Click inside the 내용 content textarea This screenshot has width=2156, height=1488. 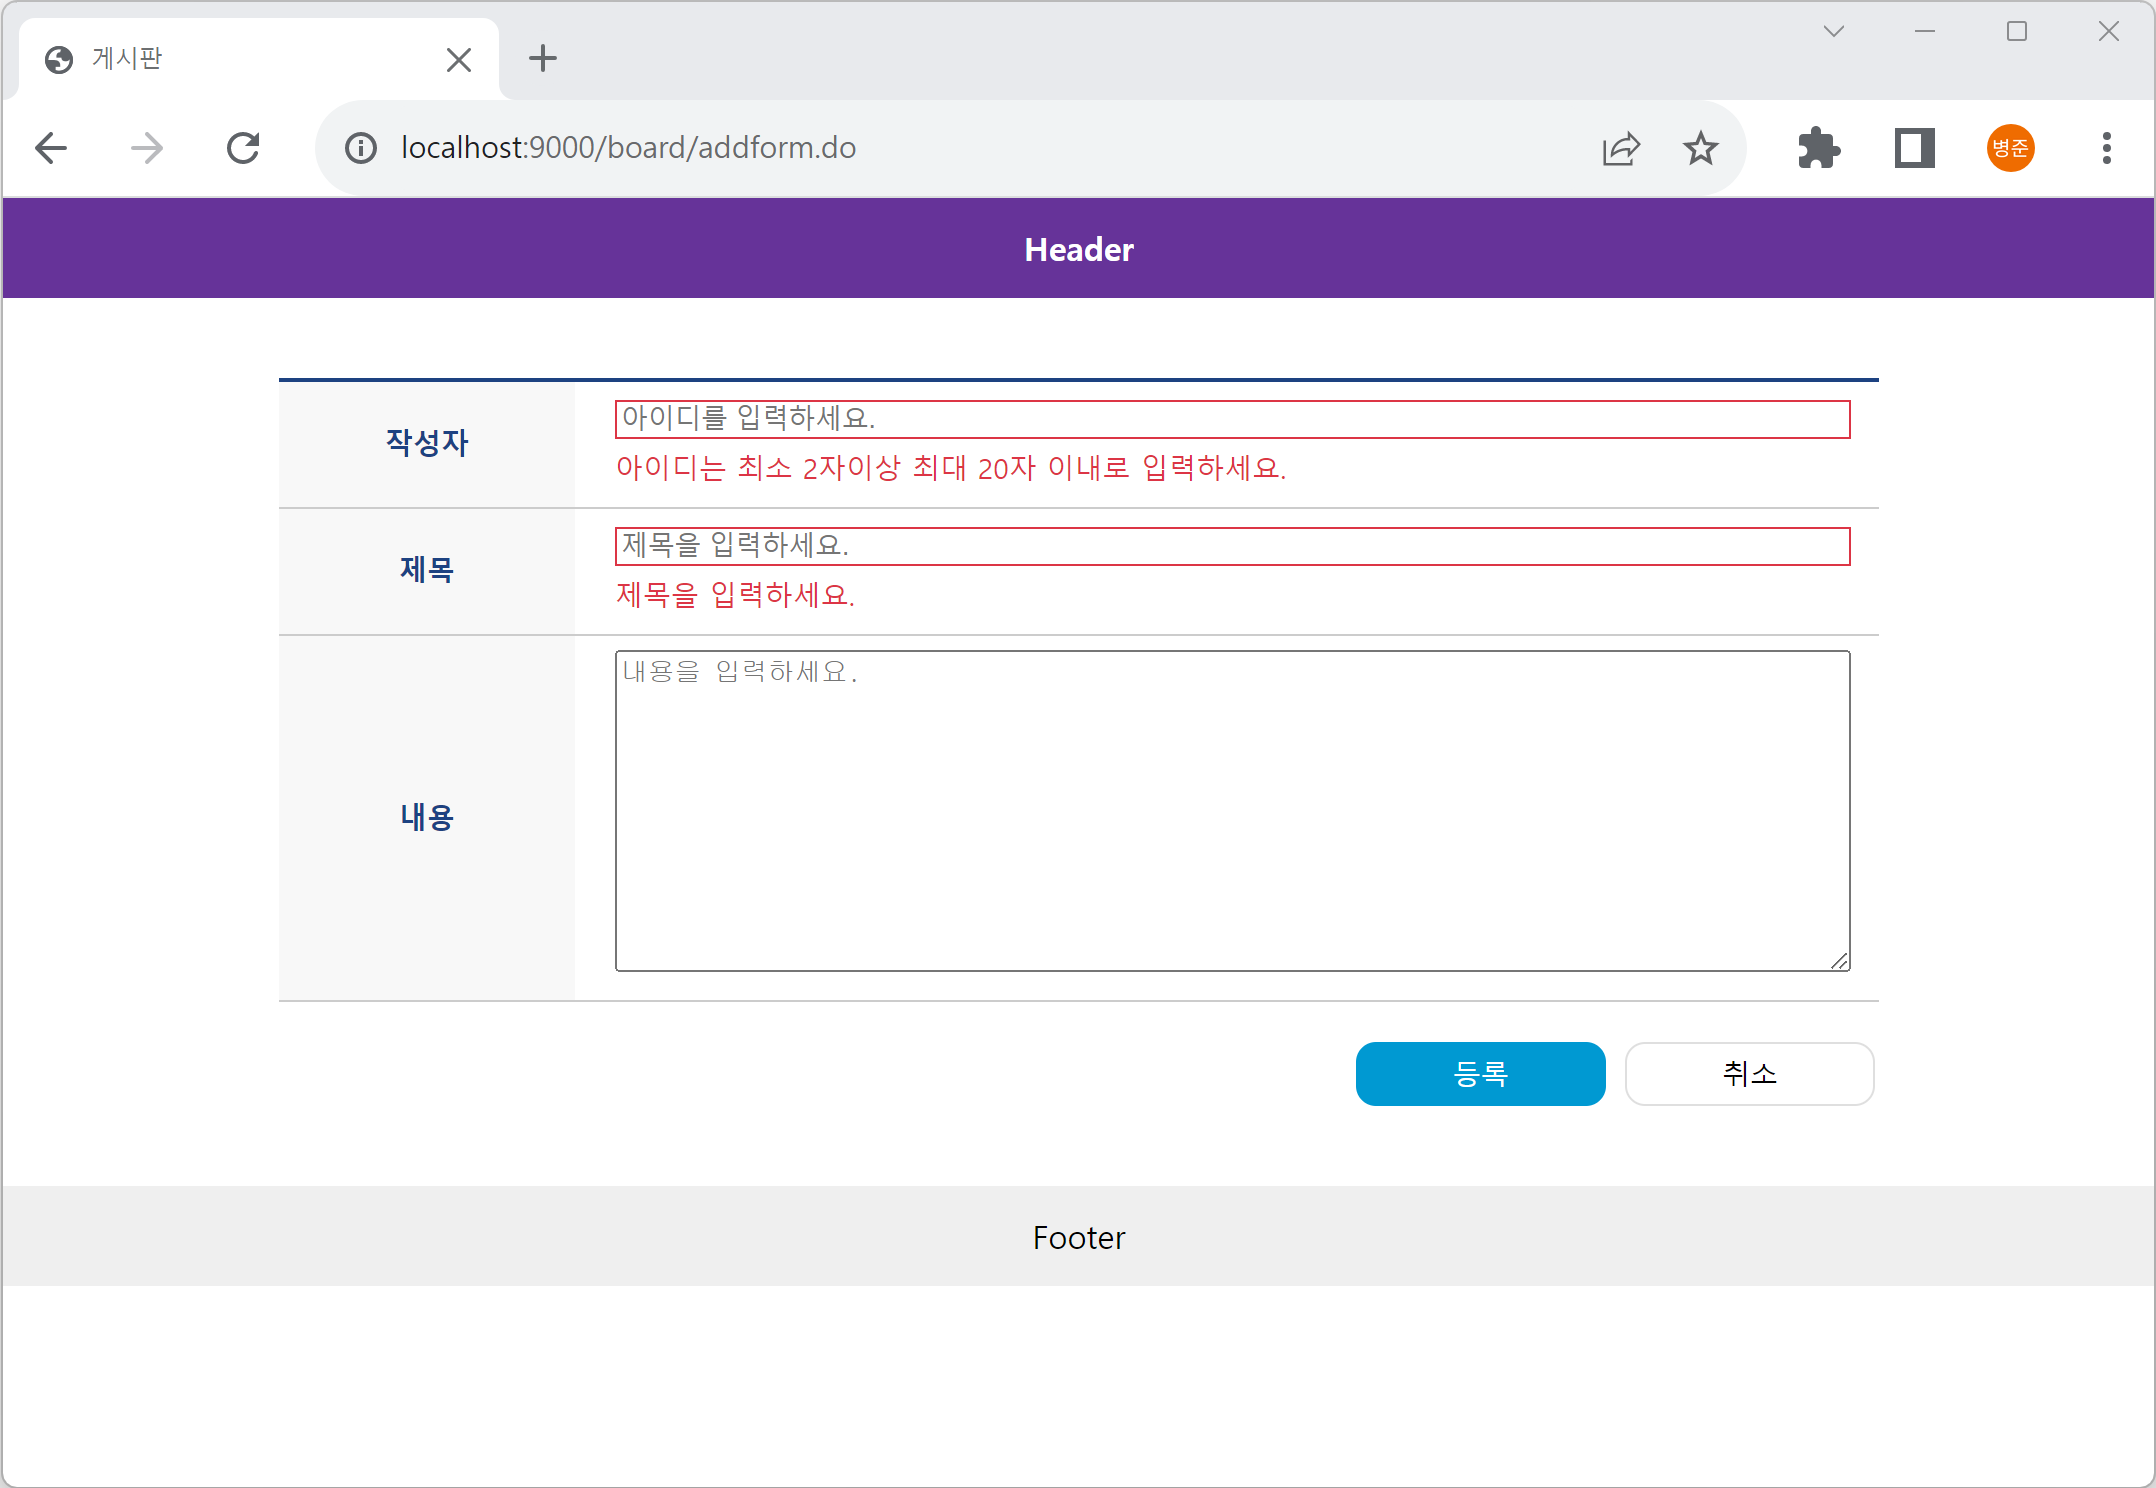(1232, 811)
